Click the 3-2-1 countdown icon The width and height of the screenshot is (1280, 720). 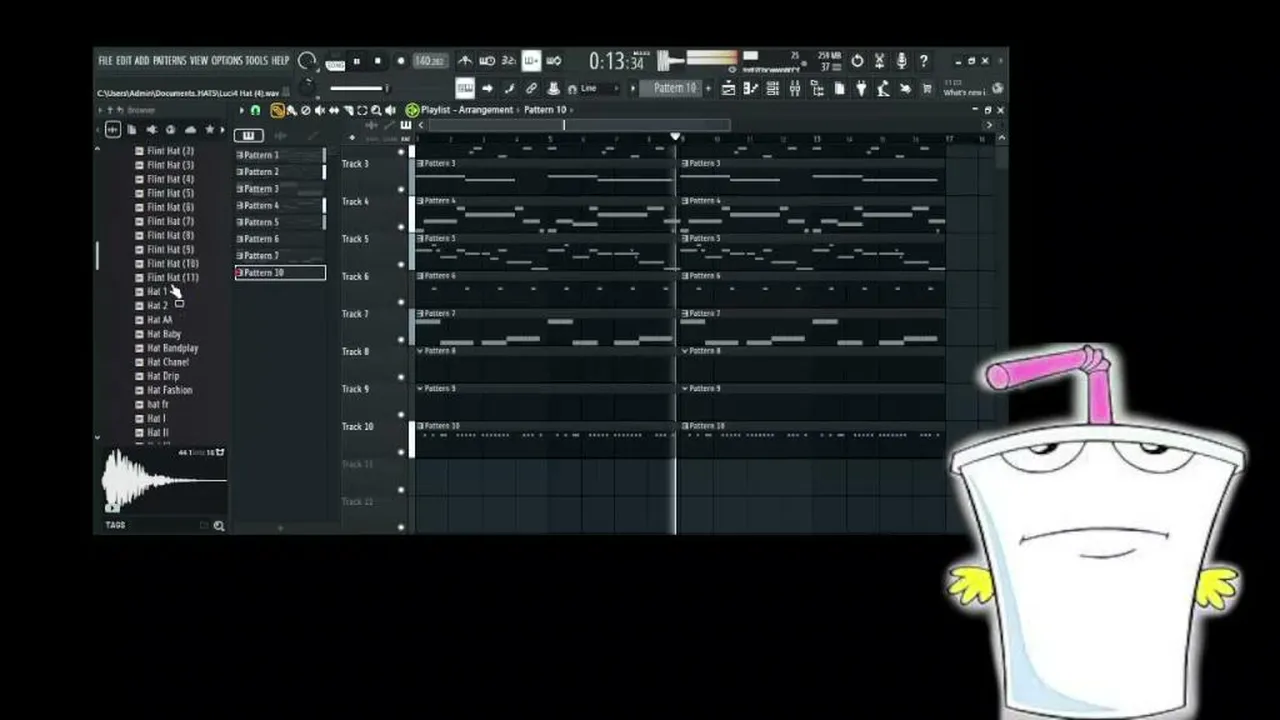click(509, 61)
